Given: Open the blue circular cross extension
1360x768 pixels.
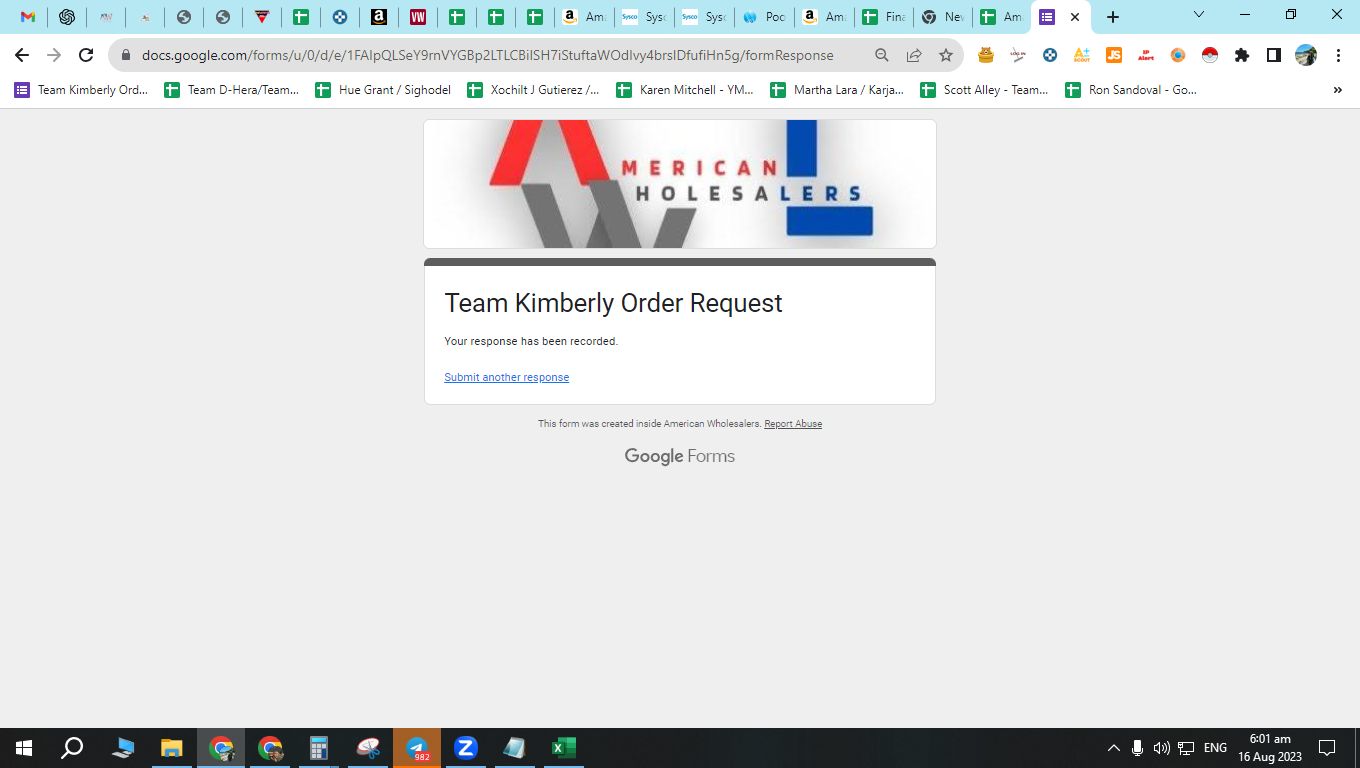Looking at the screenshot, I should click(1050, 56).
